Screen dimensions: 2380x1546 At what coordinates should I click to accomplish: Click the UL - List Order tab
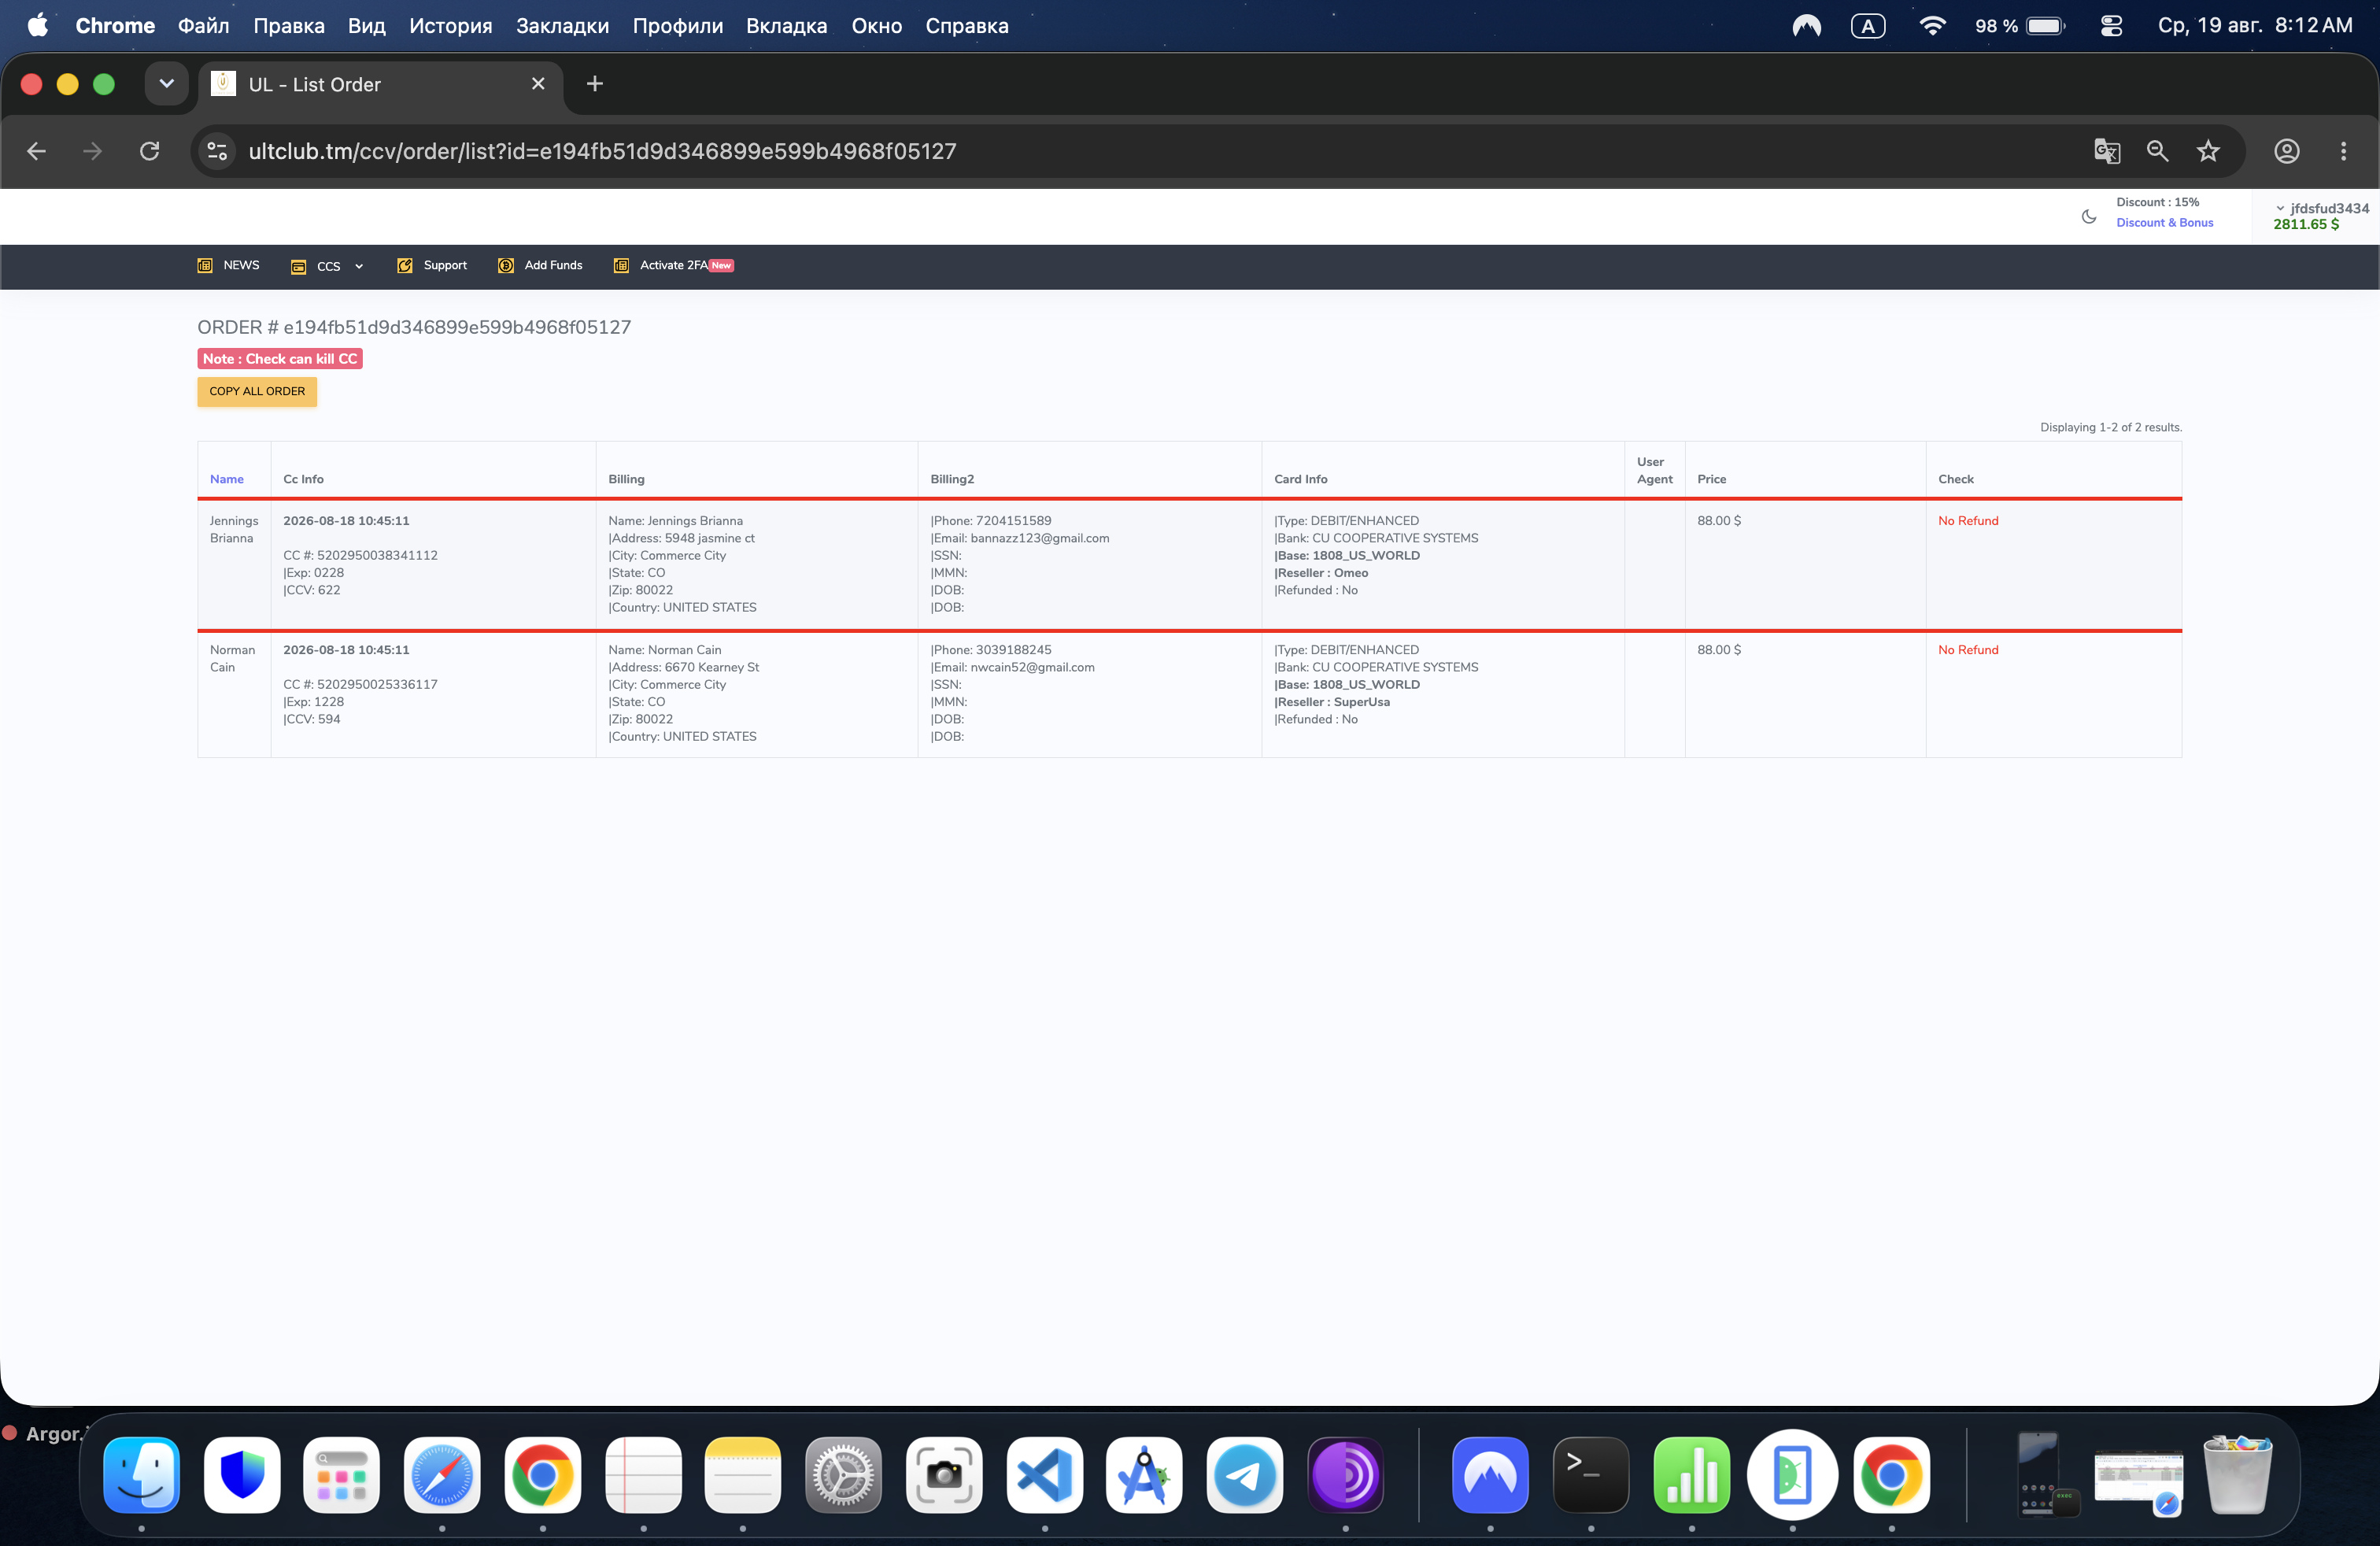coord(380,84)
